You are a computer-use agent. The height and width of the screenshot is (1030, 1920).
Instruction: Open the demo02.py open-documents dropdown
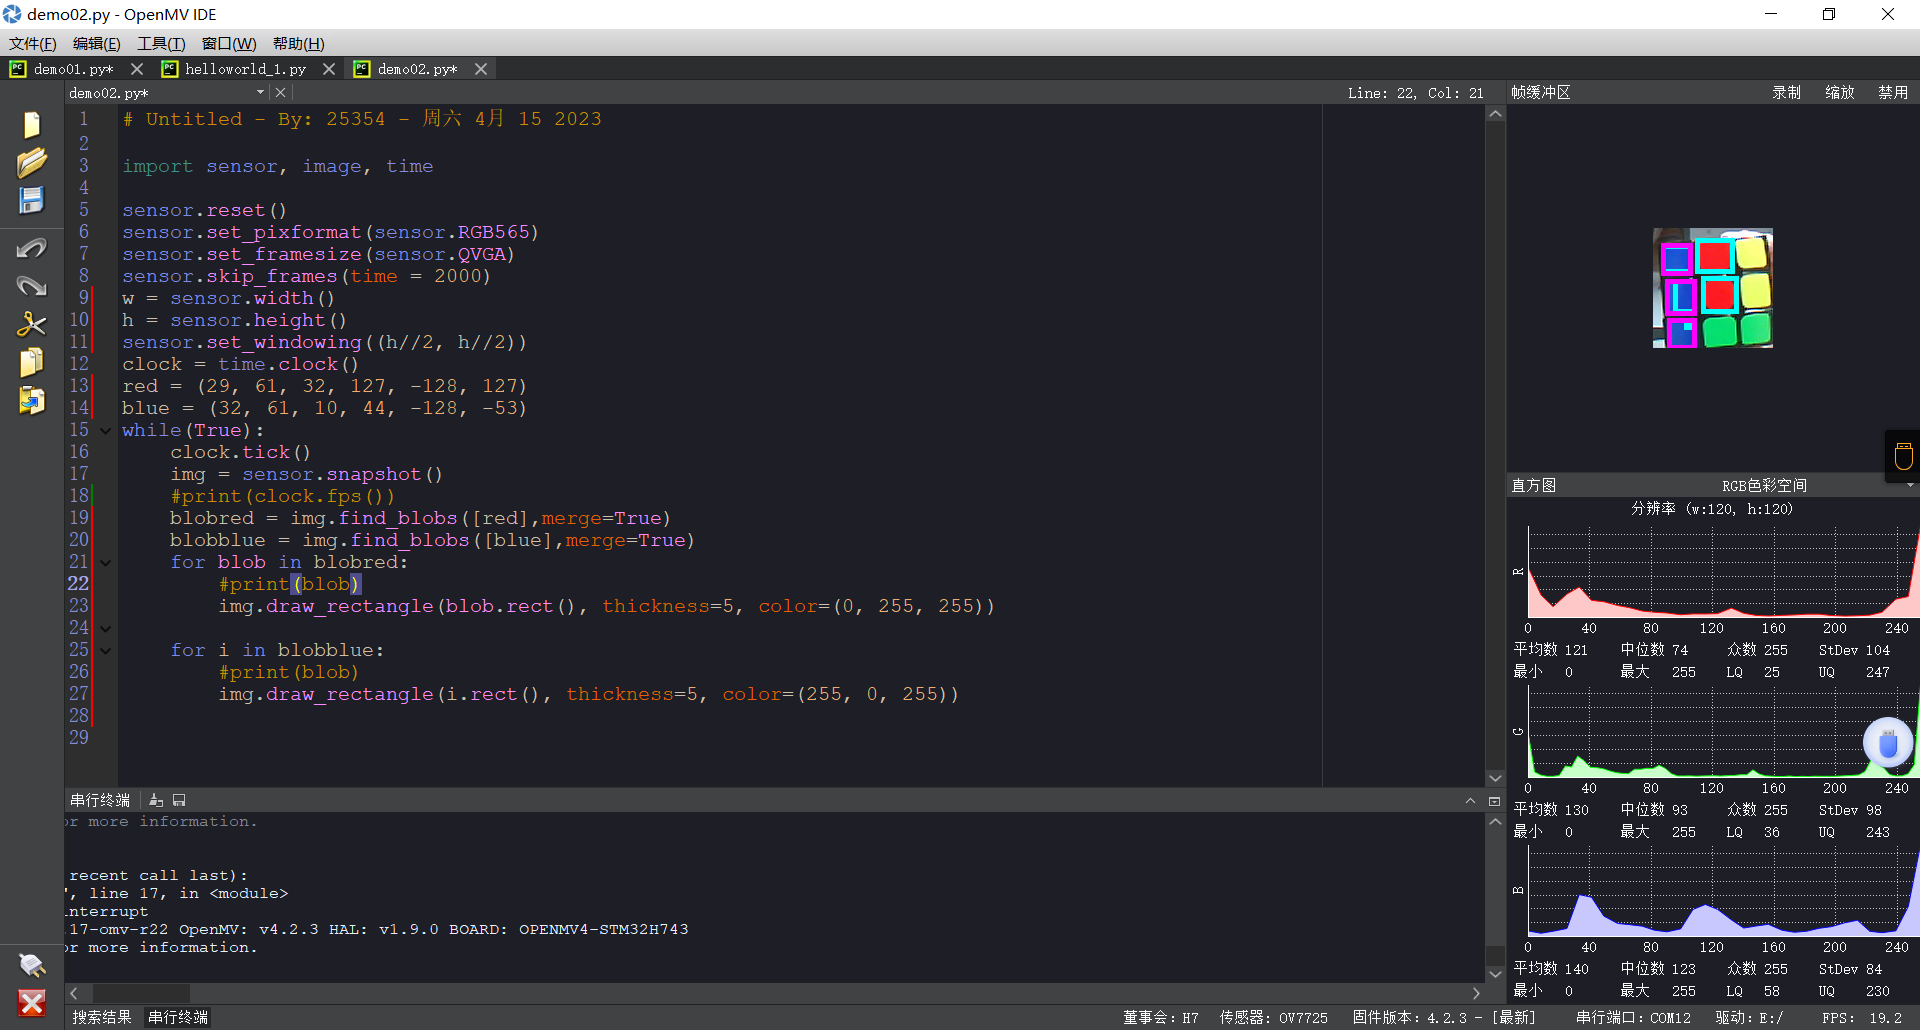[260, 92]
